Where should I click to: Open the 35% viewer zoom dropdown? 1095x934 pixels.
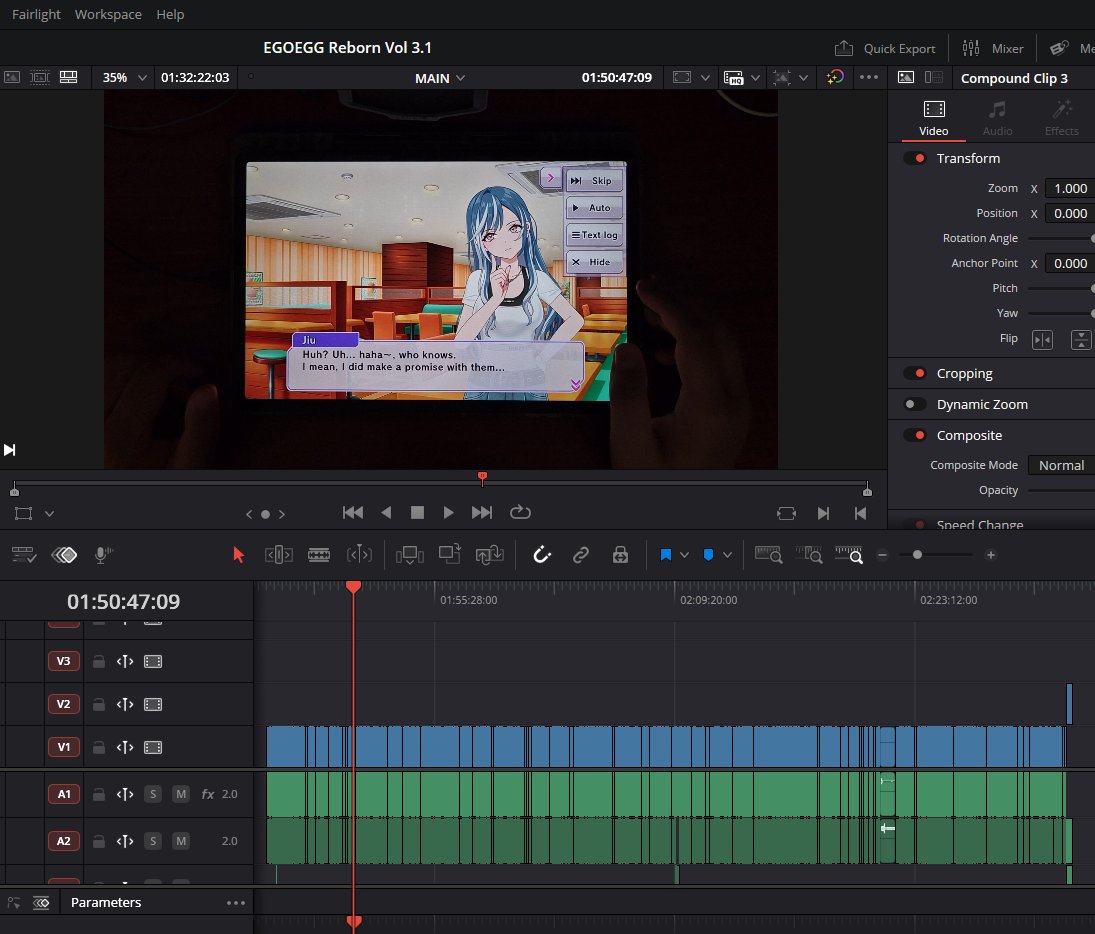tap(124, 78)
